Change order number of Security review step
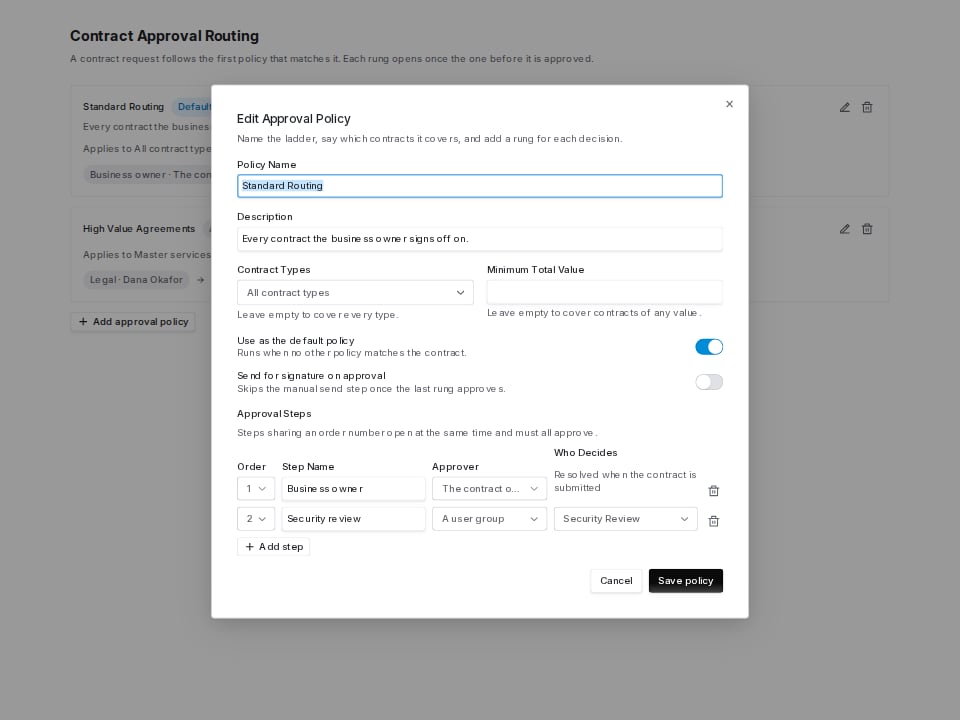This screenshot has height=720, width=960. [x=256, y=519]
